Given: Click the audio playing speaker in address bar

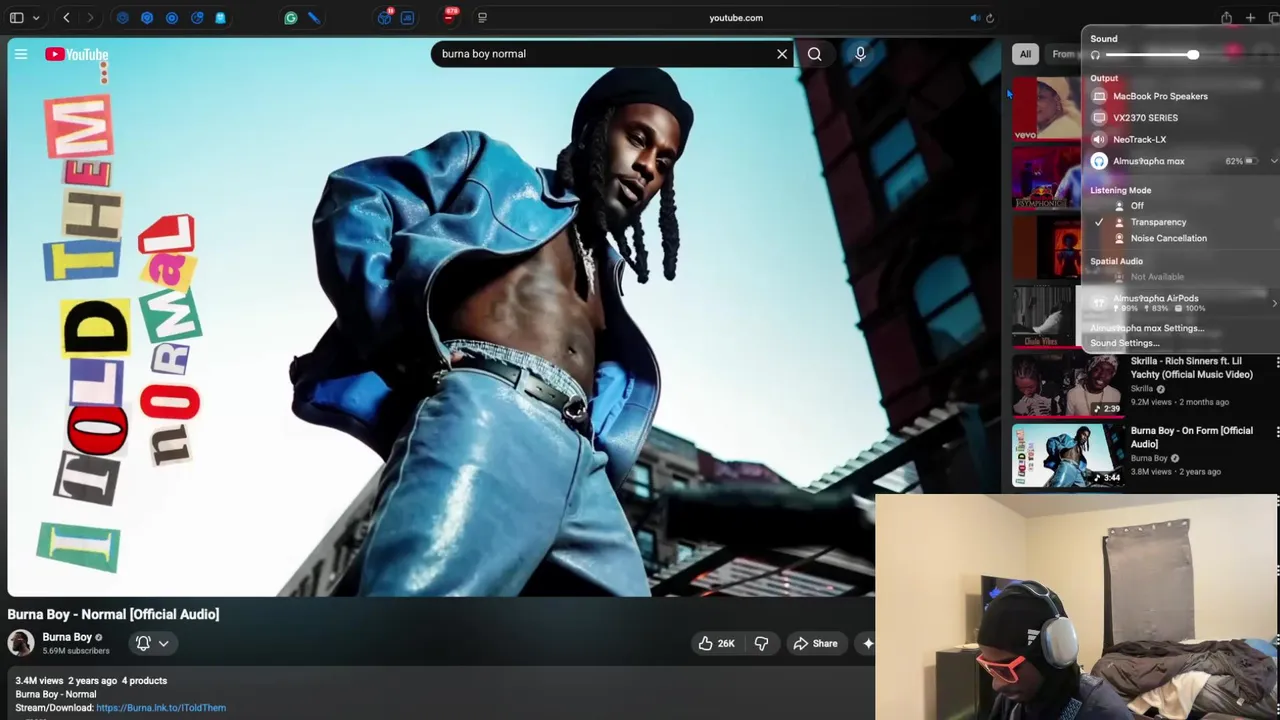Looking at the screenshot, I should pyautogui.click(x=974, y=18).
